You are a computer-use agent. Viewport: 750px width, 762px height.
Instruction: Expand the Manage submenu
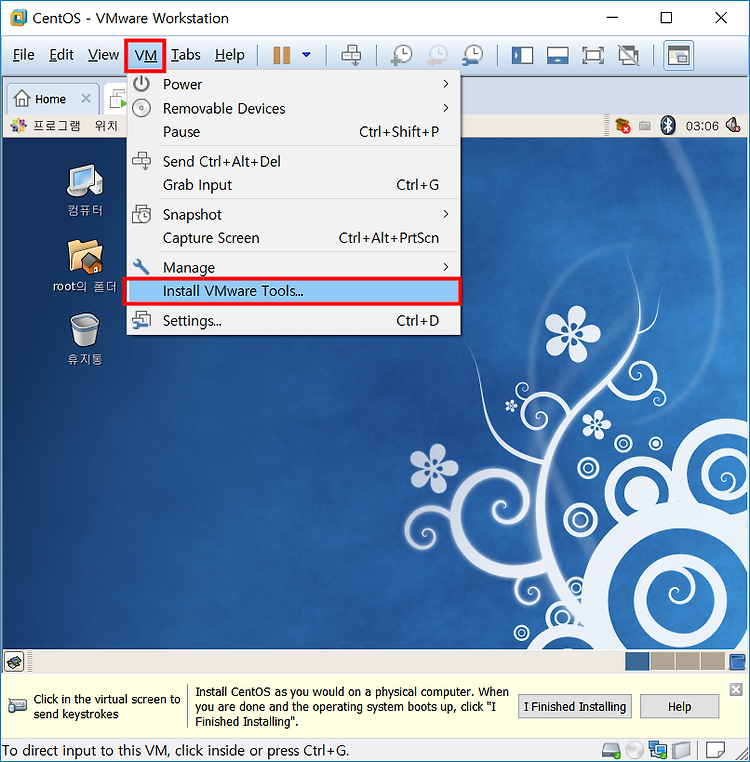point(294,267)
